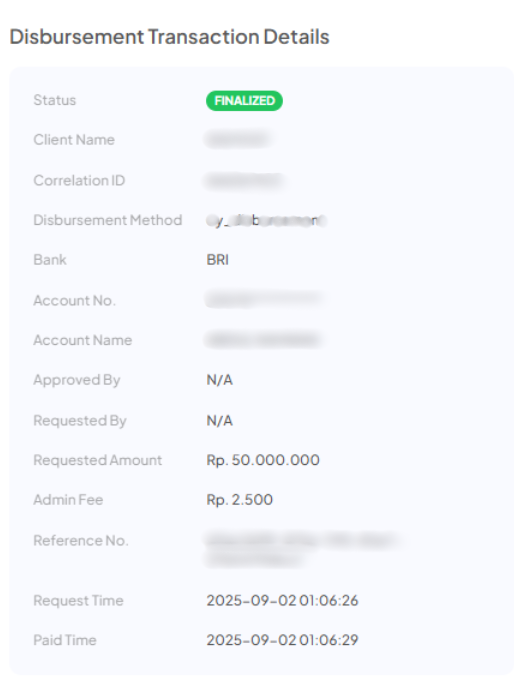Click the Reference No. label

coord(81,540)
